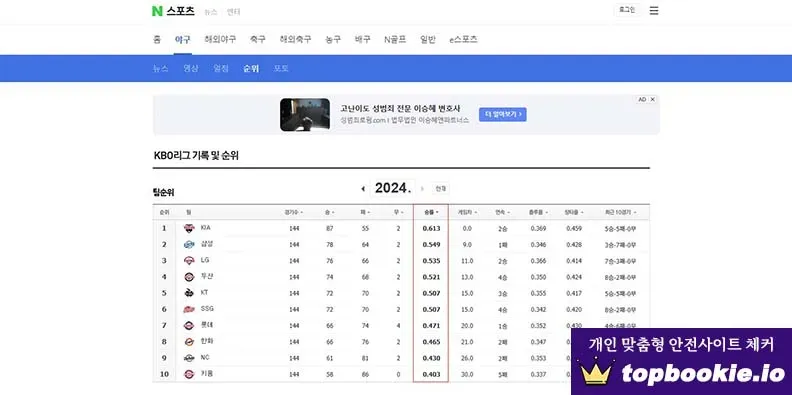Viewport: 792px width, 395px height.
Task: Click 키움's win rate 0.403
Action: [431, 374]
